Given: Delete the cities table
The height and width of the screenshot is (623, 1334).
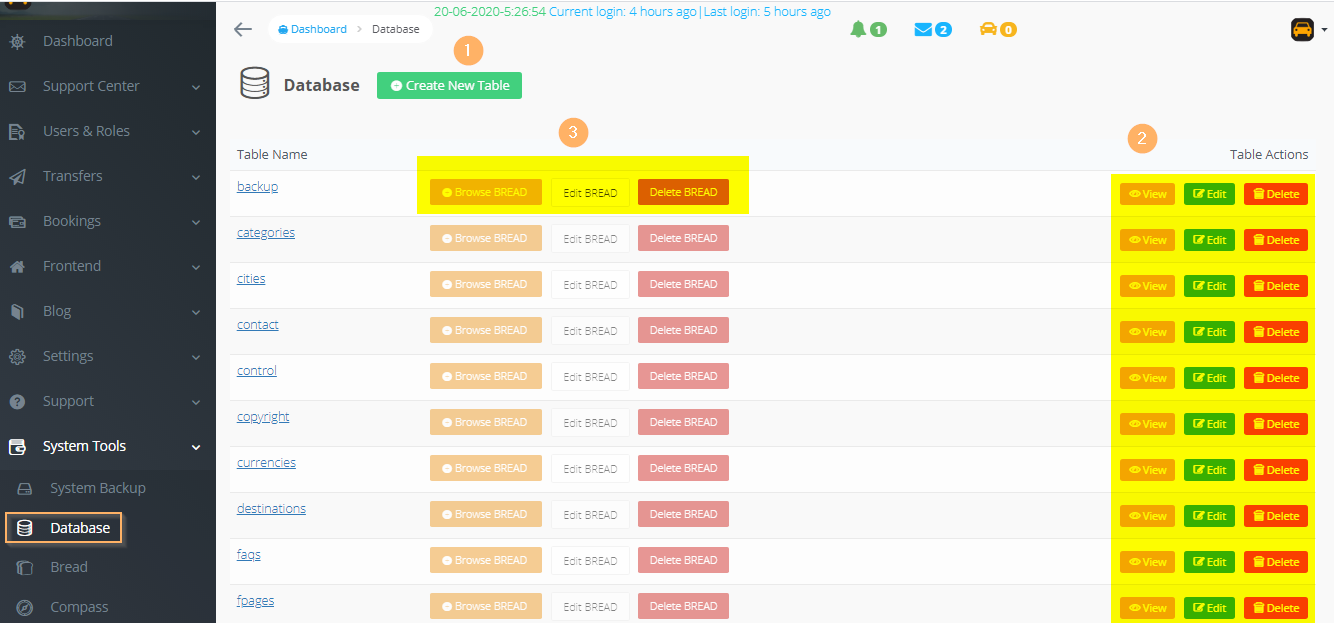Looking at the screenshot, I should click(x=1275, y=286).
